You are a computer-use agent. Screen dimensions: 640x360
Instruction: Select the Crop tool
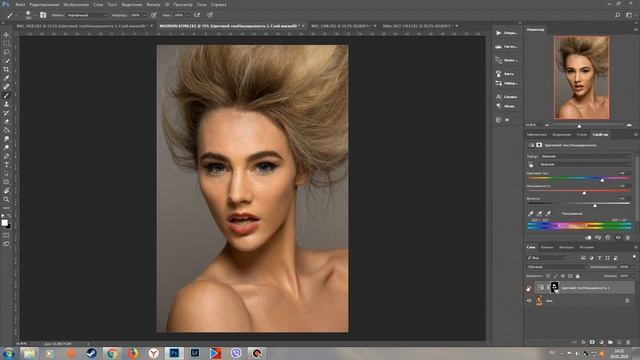(6, 69)
